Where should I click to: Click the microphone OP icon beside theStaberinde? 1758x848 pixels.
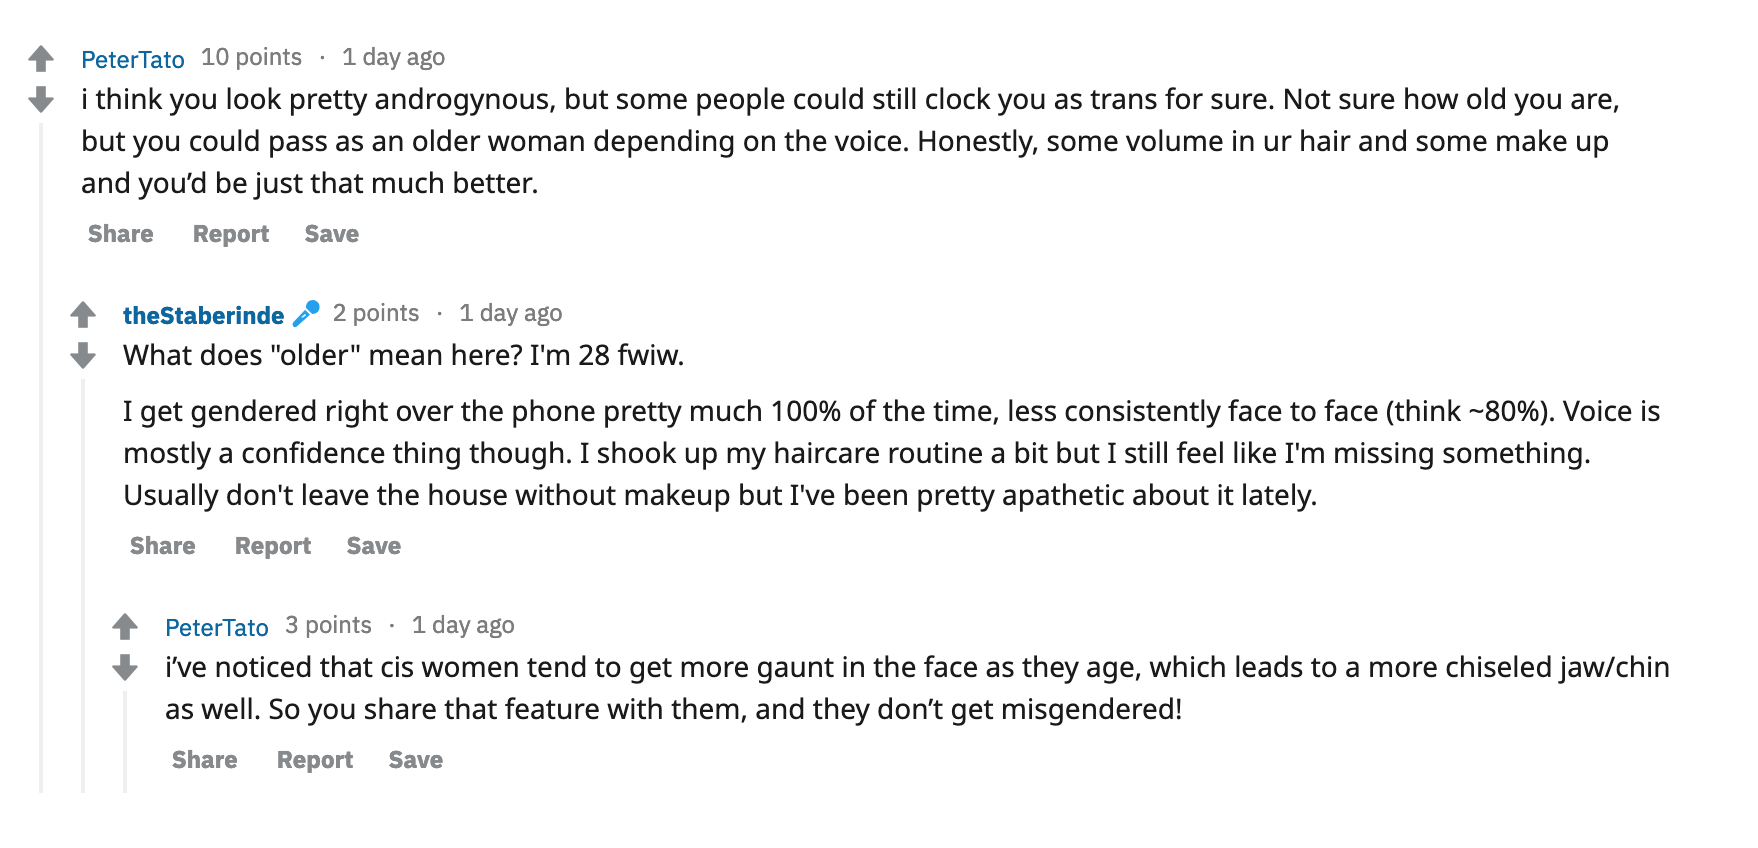click(306, 314)
